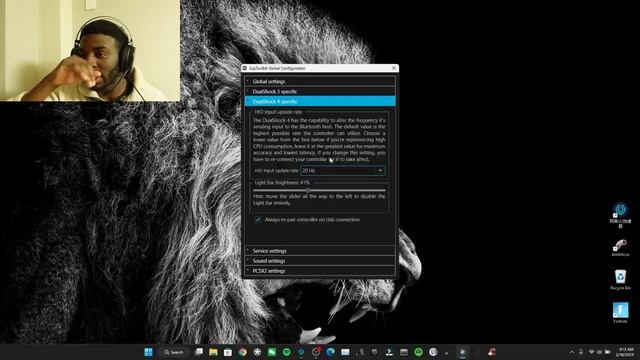Expand the DualShock 3 specific section
This screenshot has height=360, width=640.
pyautogui.click(x=320, y=91)
